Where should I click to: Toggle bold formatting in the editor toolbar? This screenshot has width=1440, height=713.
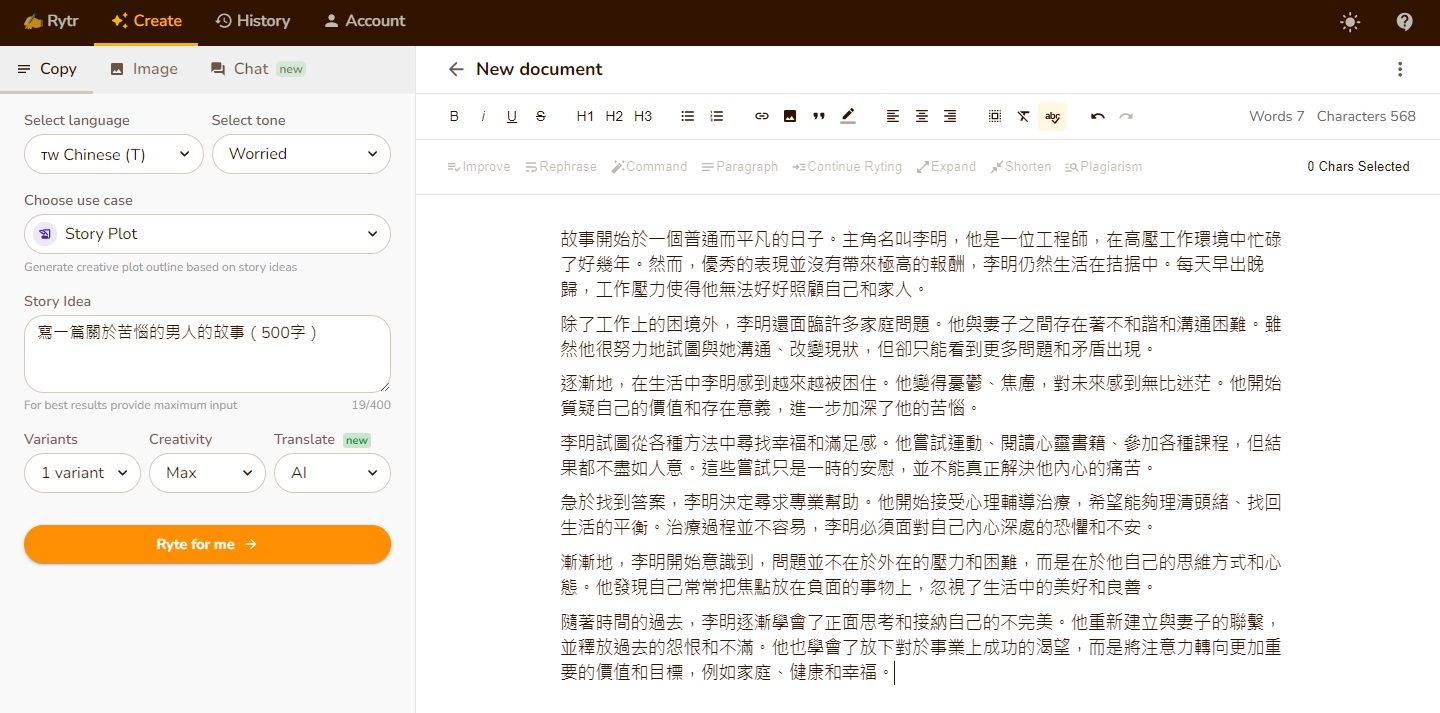point(454,116)
